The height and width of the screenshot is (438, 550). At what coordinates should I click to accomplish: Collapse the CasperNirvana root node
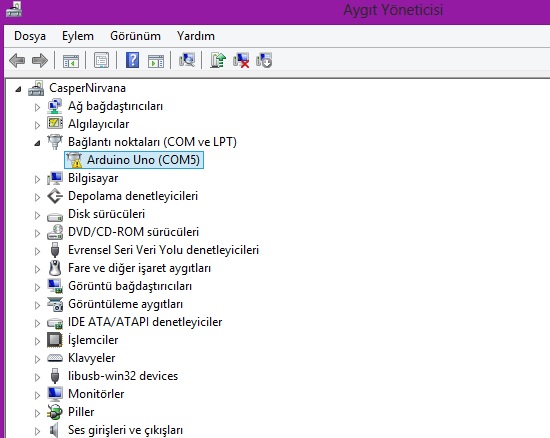pos(18,89)
